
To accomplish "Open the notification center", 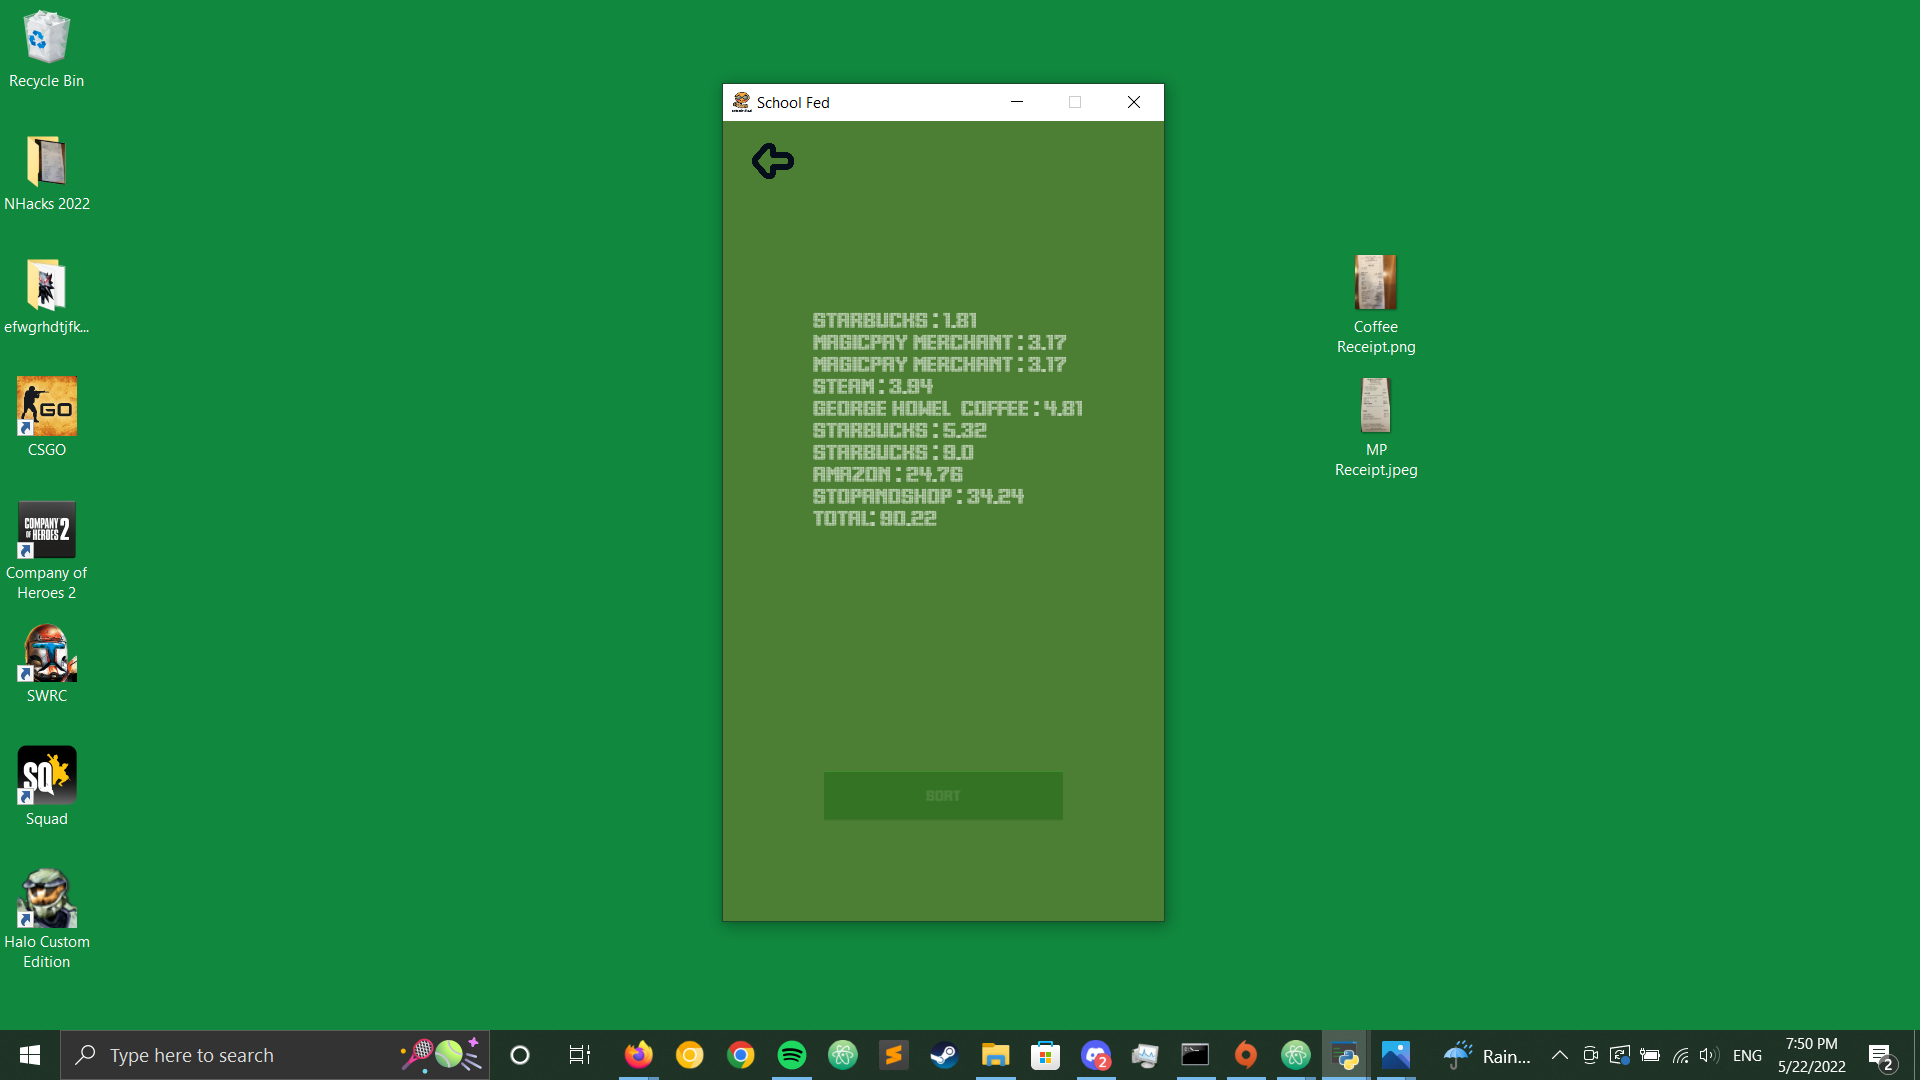I will [x=1880, y=1055].
